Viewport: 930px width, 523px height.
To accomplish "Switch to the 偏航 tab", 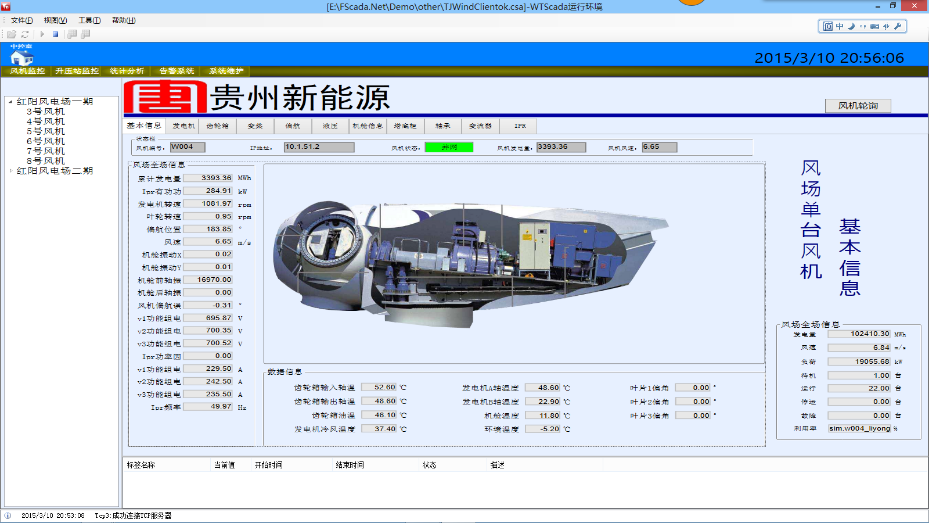I will point(292,126).
